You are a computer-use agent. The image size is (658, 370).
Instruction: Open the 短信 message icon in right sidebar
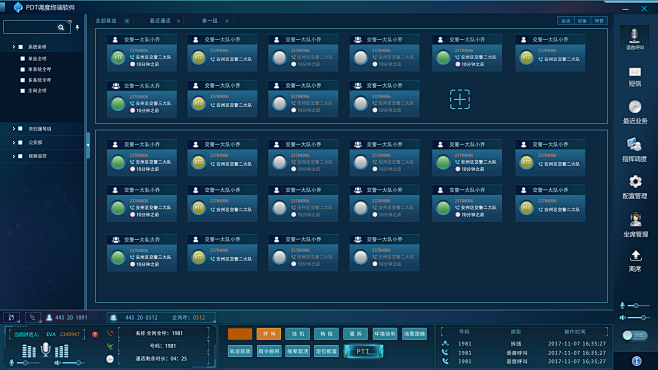click(x=635, y=72)
